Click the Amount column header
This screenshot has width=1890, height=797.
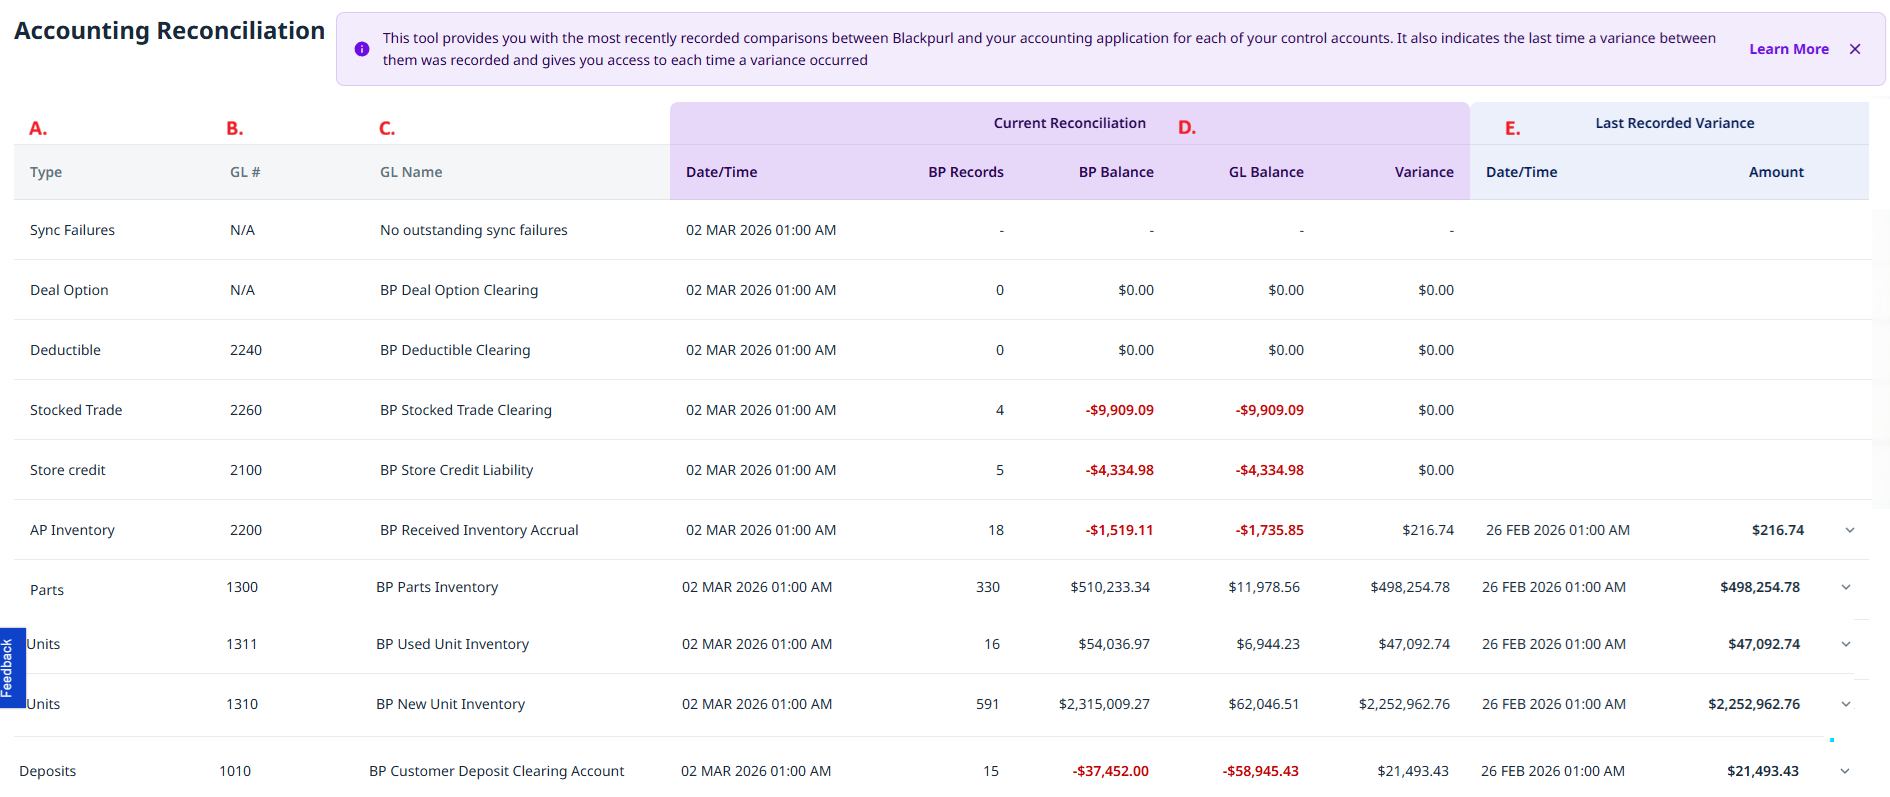pos(1776,172)
